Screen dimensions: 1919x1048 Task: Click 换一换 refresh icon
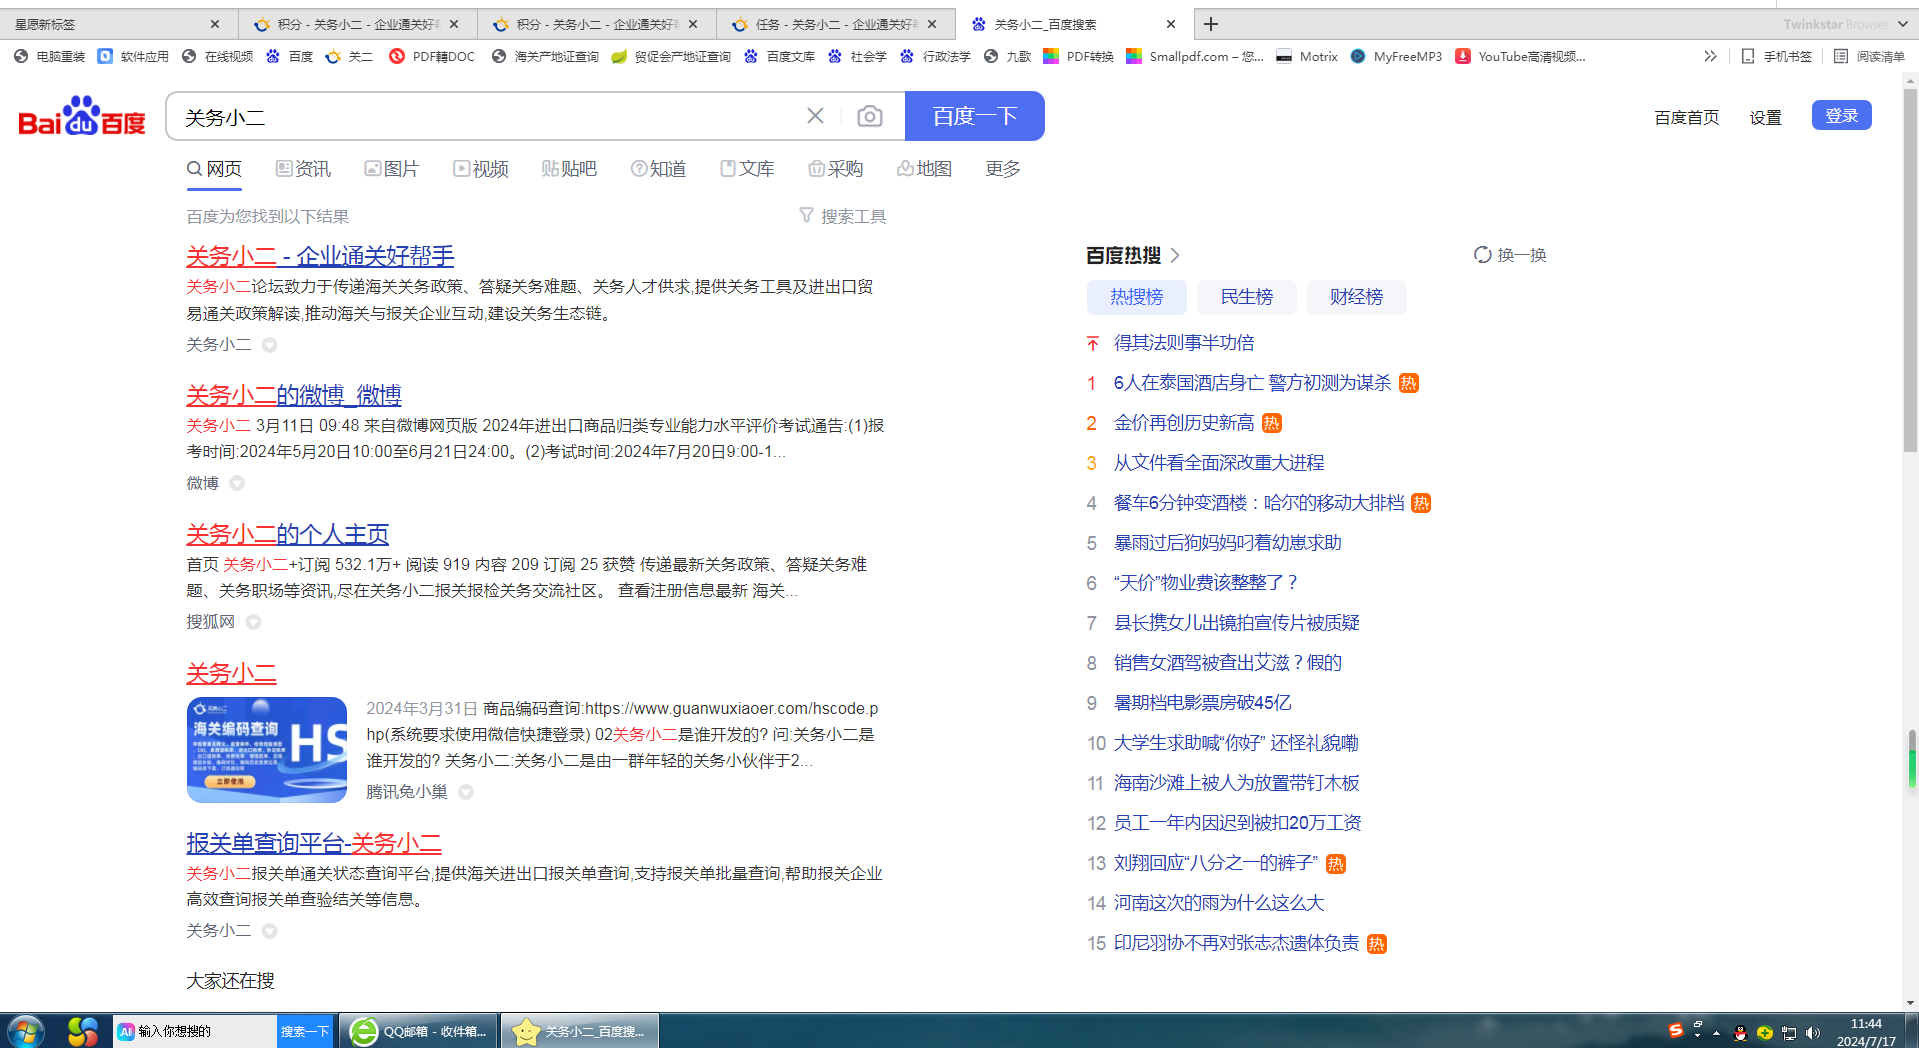1482,255
